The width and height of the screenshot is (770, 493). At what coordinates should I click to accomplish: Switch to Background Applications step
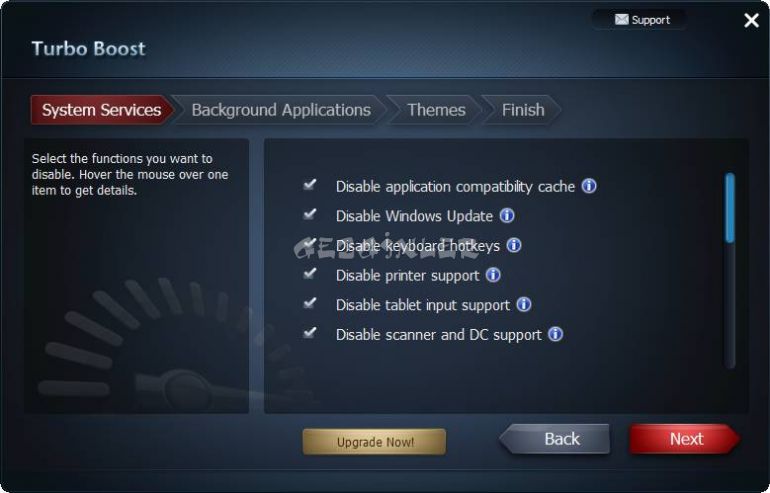[x=280, y=110]
